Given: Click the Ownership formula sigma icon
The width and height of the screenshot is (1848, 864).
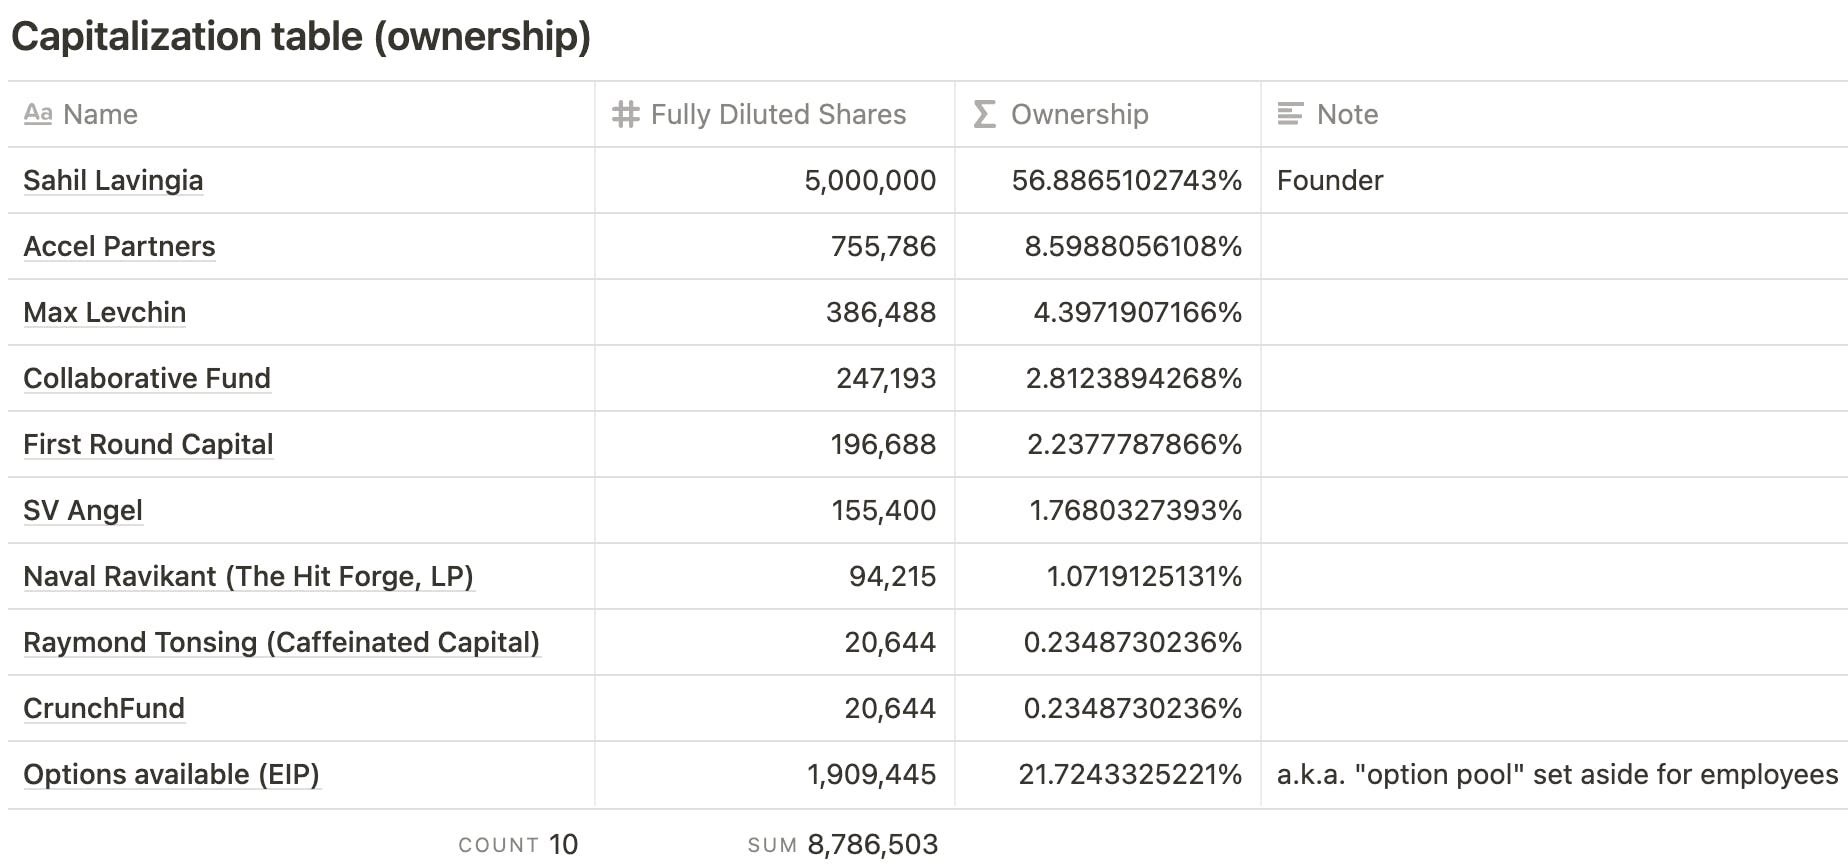Looking at the screenshot, I should (985, 114).
